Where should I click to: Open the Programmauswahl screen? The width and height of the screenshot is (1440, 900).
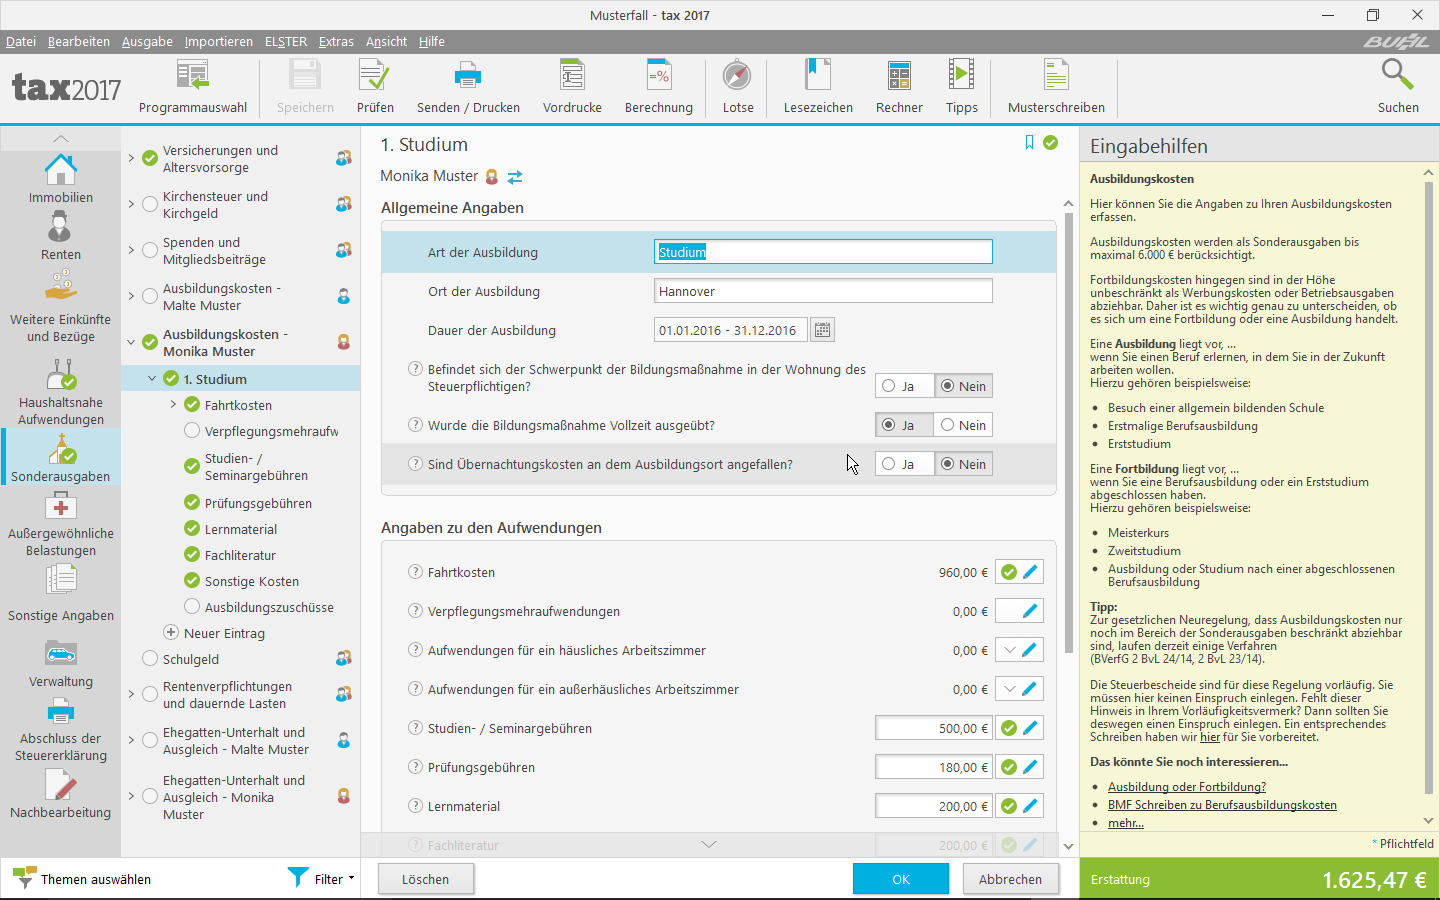[192, 86]
